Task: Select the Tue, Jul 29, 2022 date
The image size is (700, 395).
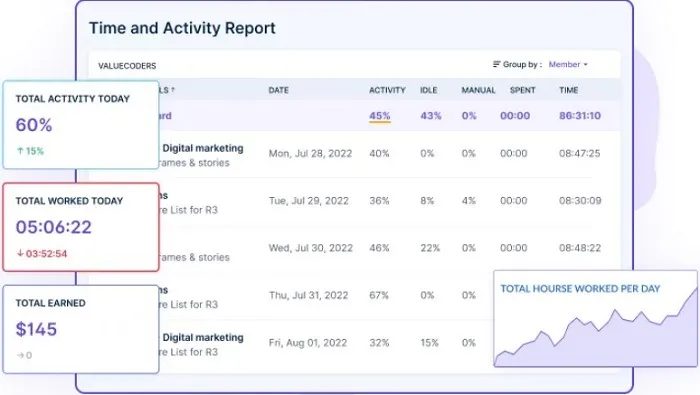Action: coord(308,201)
